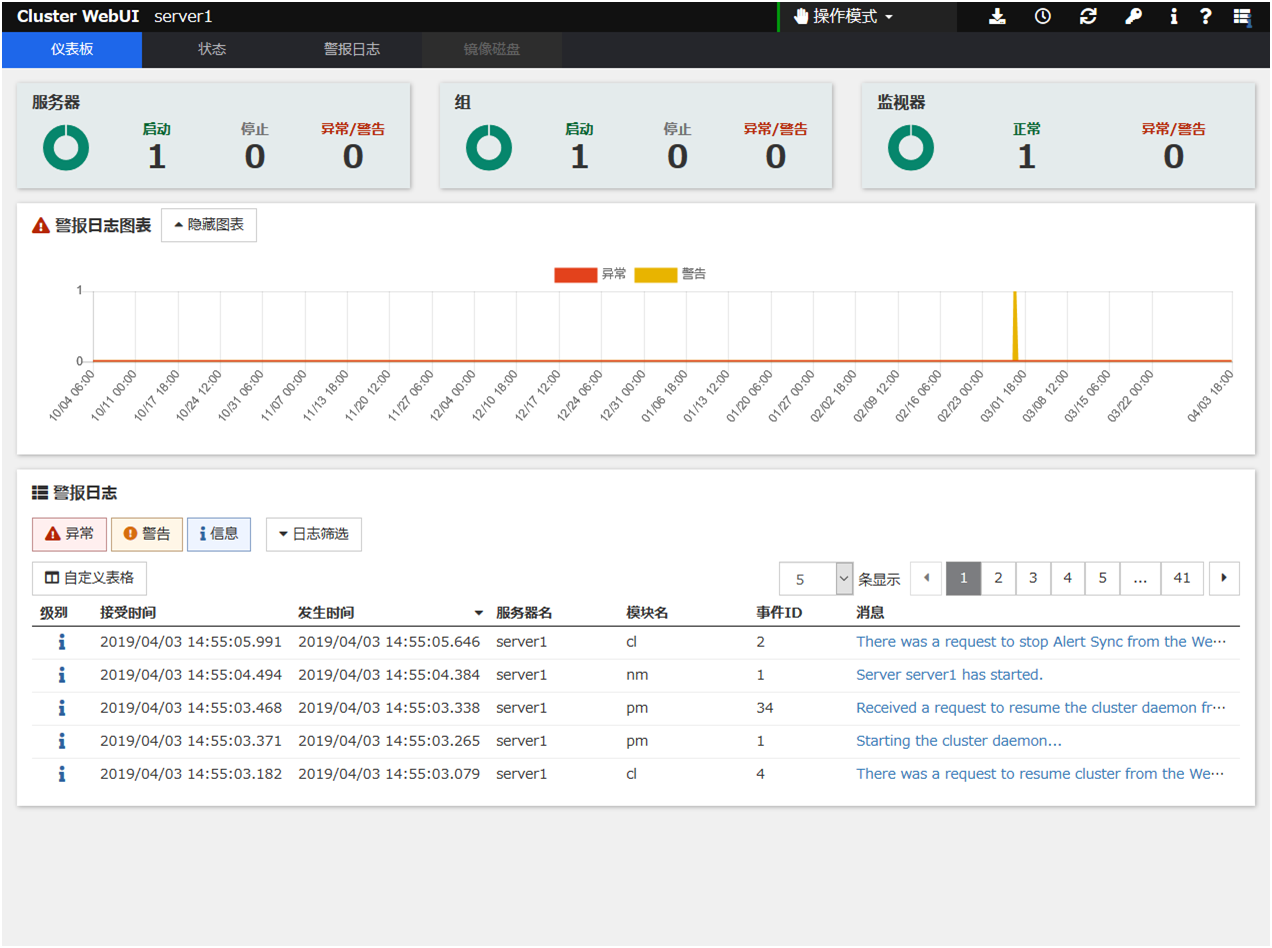Open help via question mark icon

tap(1206, 17)
